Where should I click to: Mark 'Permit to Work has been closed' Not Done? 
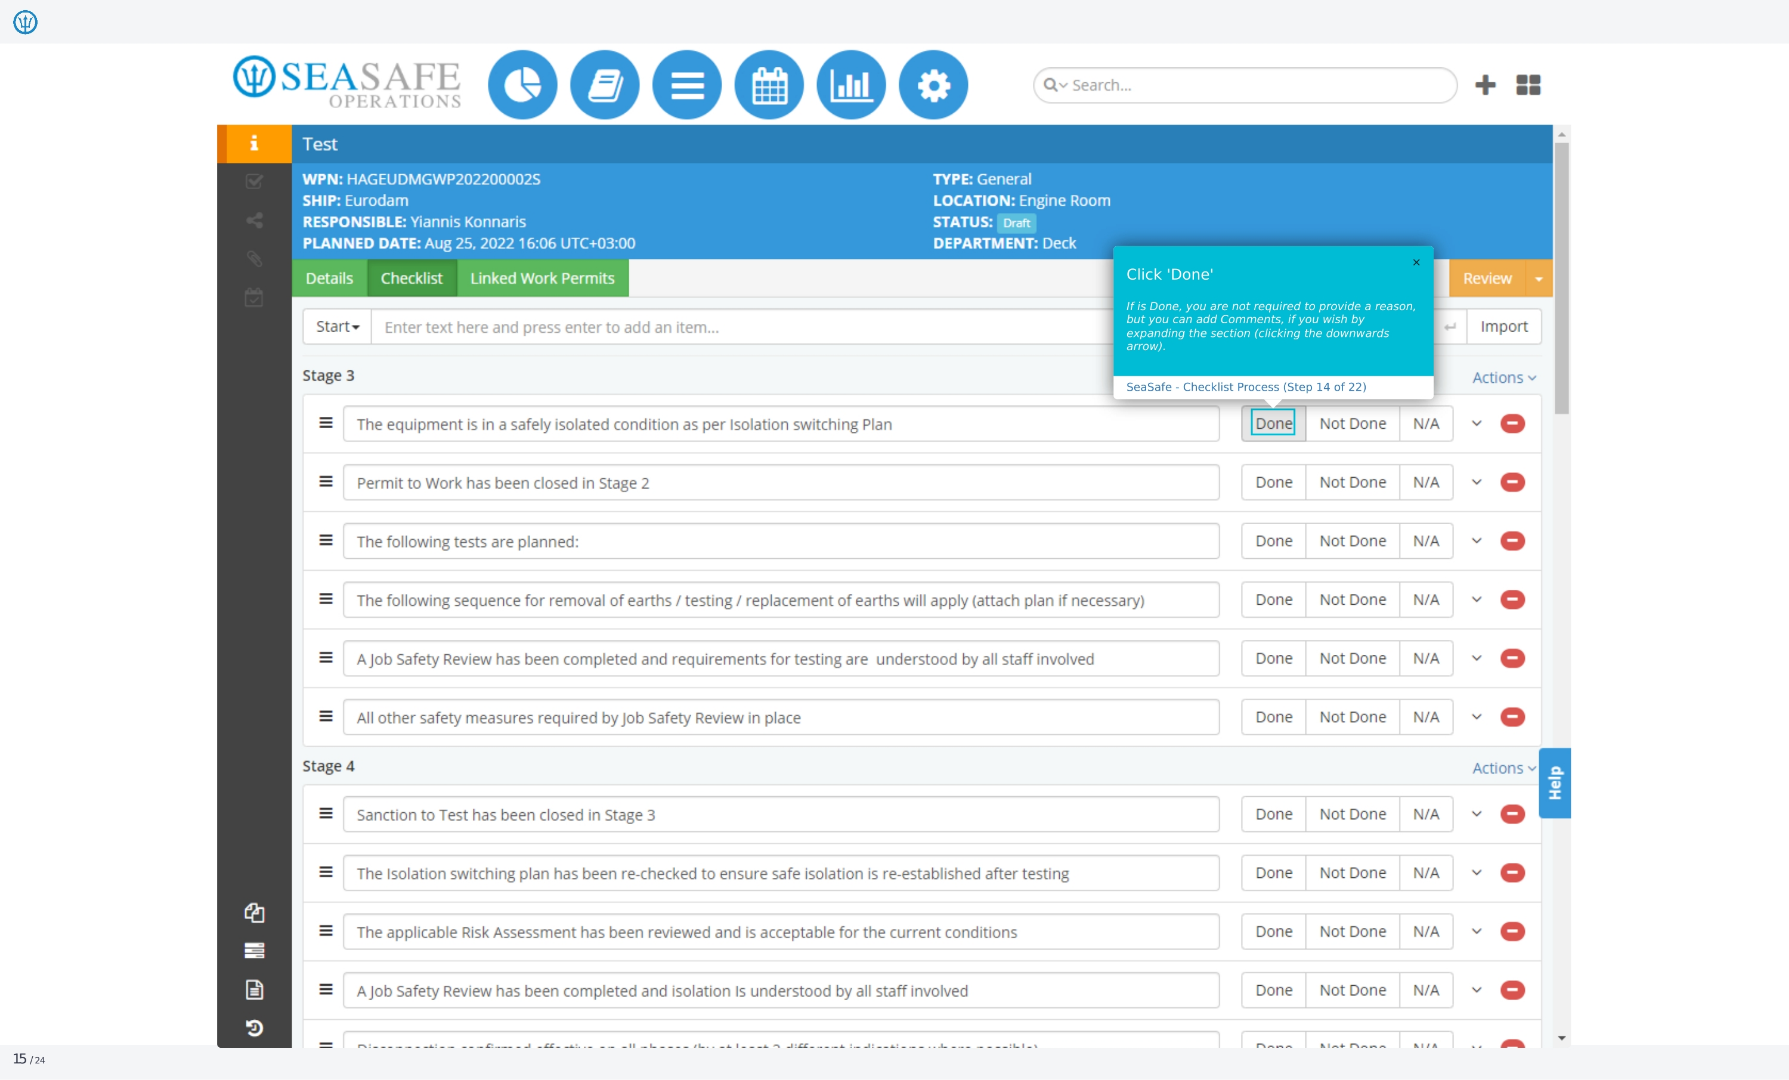coord(1353,482)
